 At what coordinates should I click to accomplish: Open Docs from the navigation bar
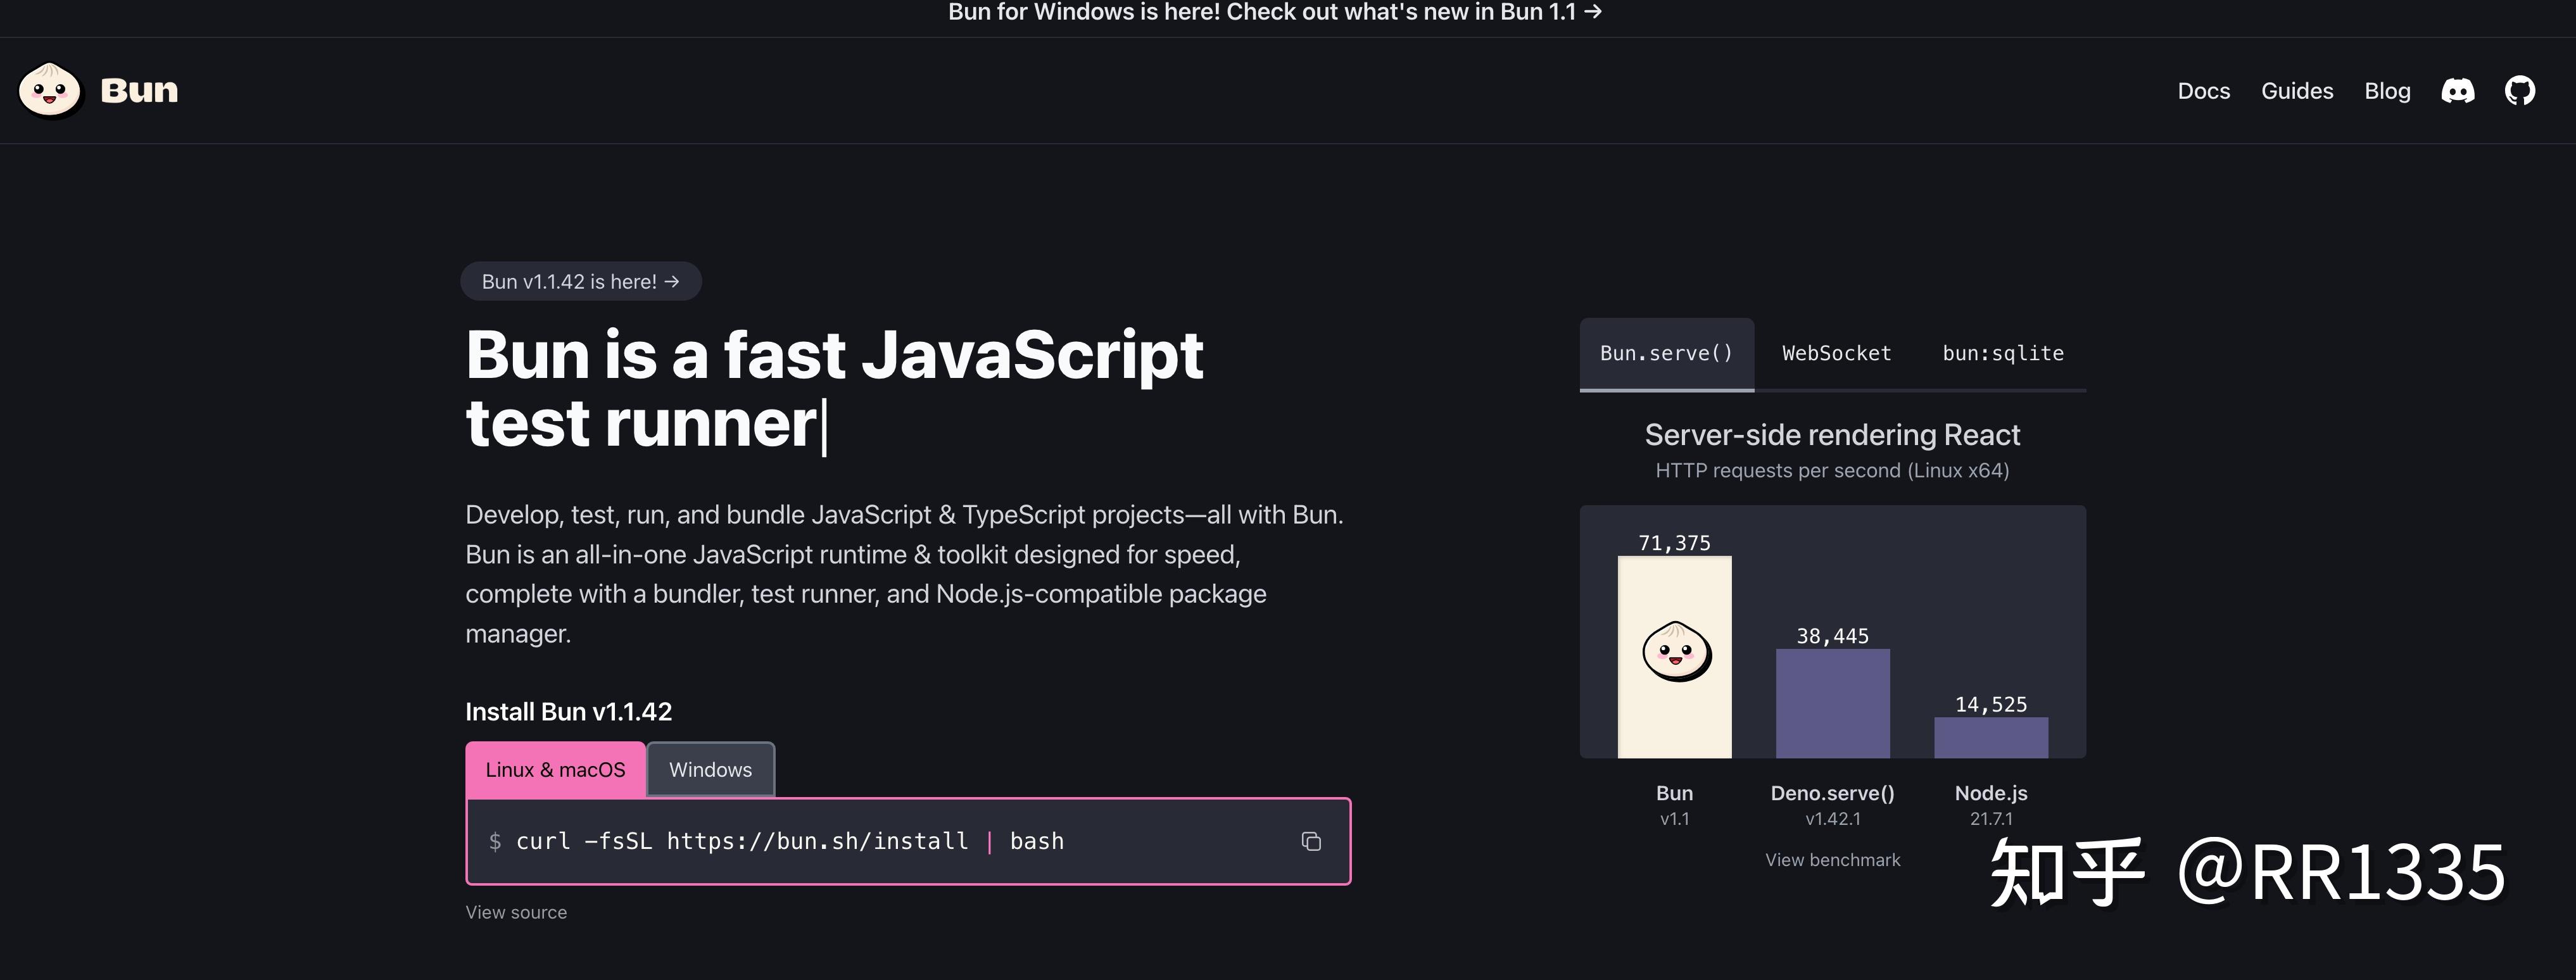[2204, 90]
